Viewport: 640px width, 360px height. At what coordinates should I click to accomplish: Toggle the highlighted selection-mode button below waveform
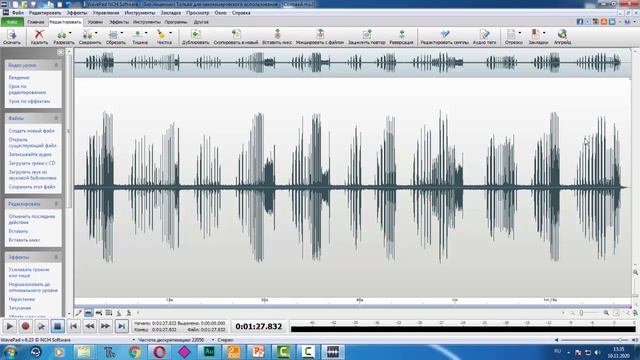(x=89, y=313)
